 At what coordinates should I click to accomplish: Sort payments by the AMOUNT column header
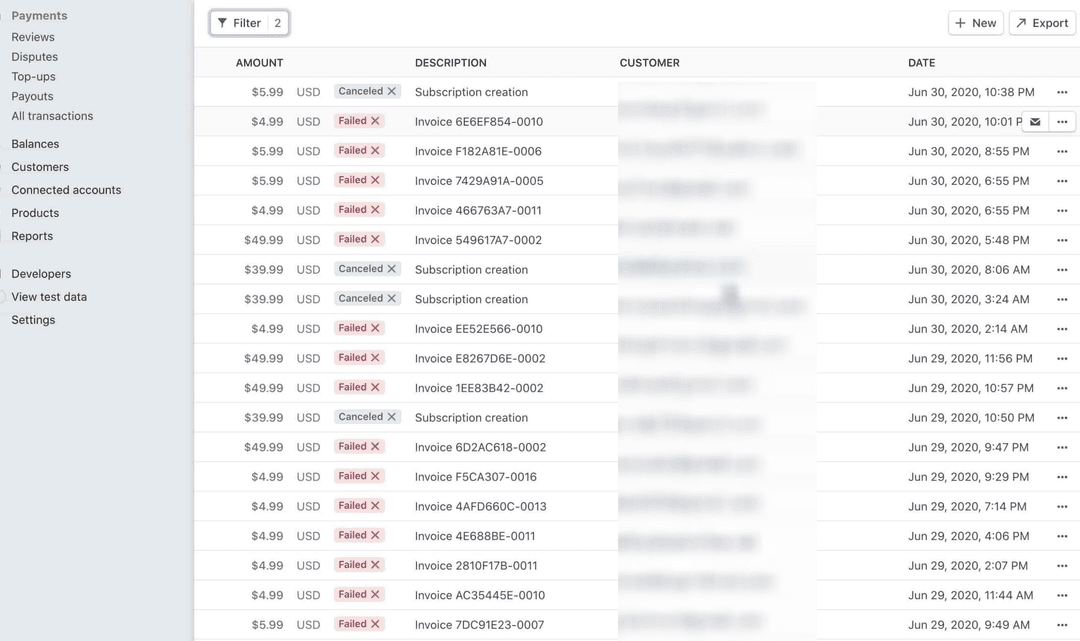(x=259, y=62)
